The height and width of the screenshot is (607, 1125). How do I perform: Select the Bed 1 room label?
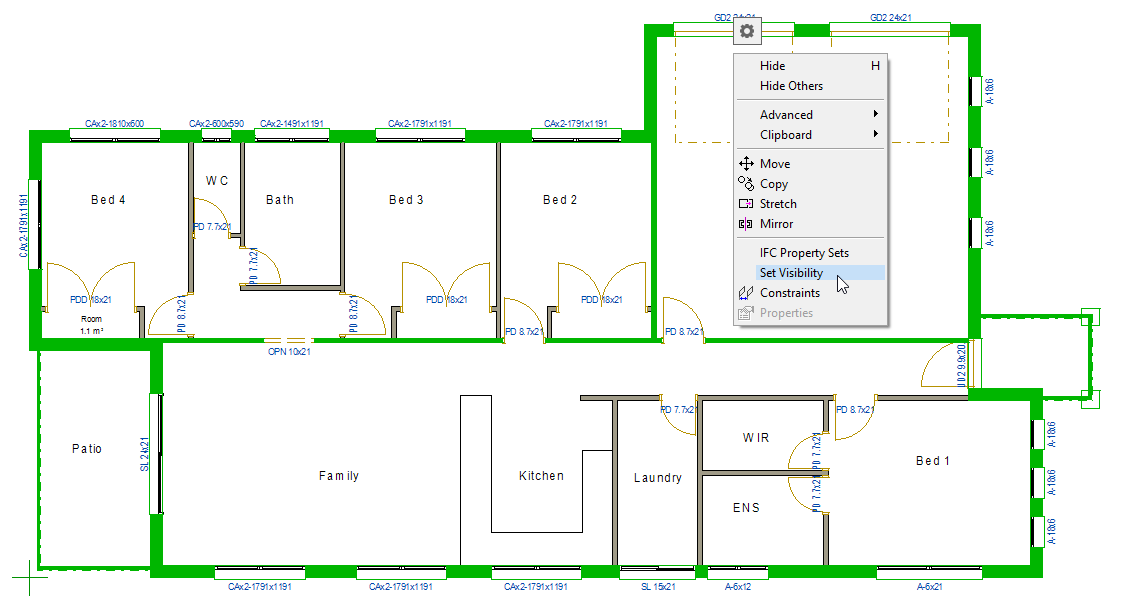tap(931, 461)
